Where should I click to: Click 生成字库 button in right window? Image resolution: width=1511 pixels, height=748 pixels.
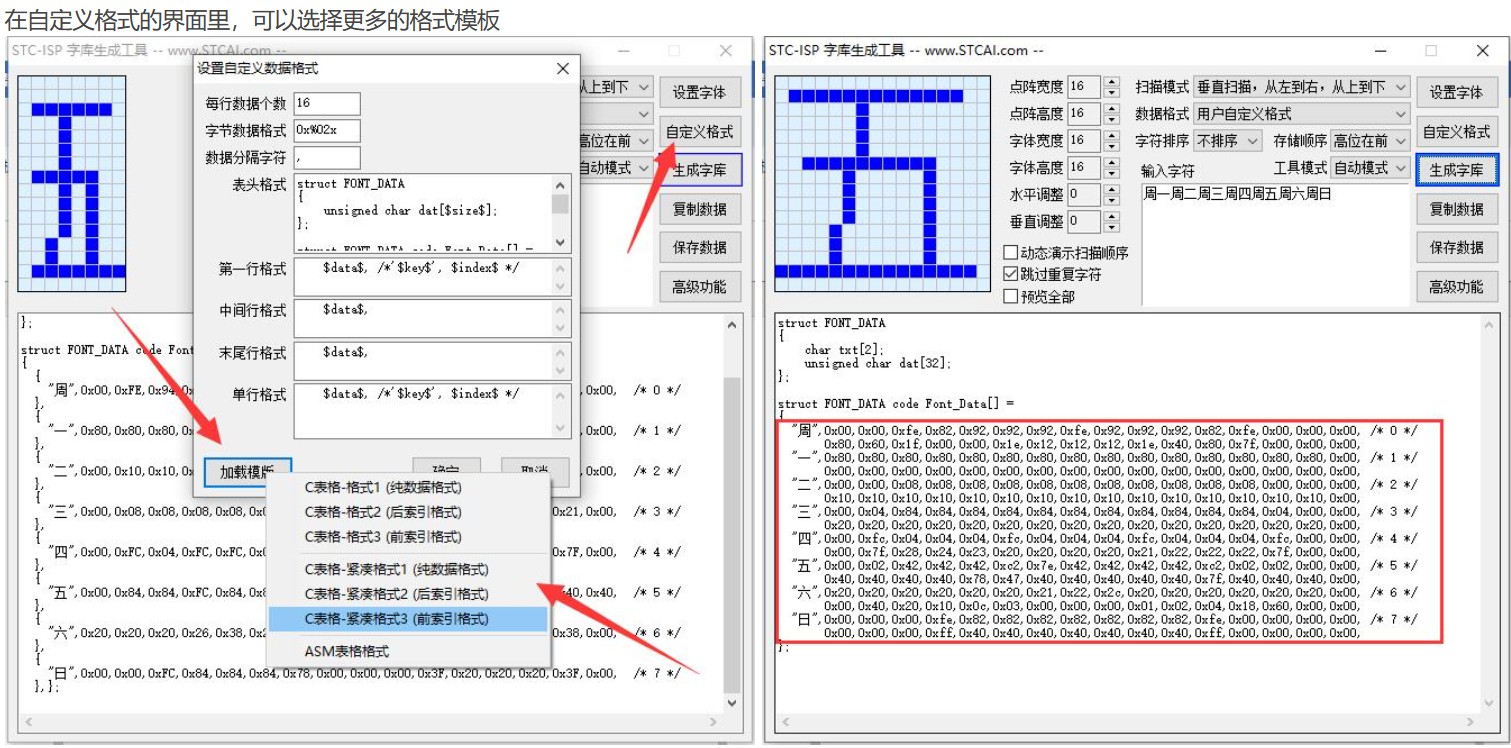point(1455,170)
